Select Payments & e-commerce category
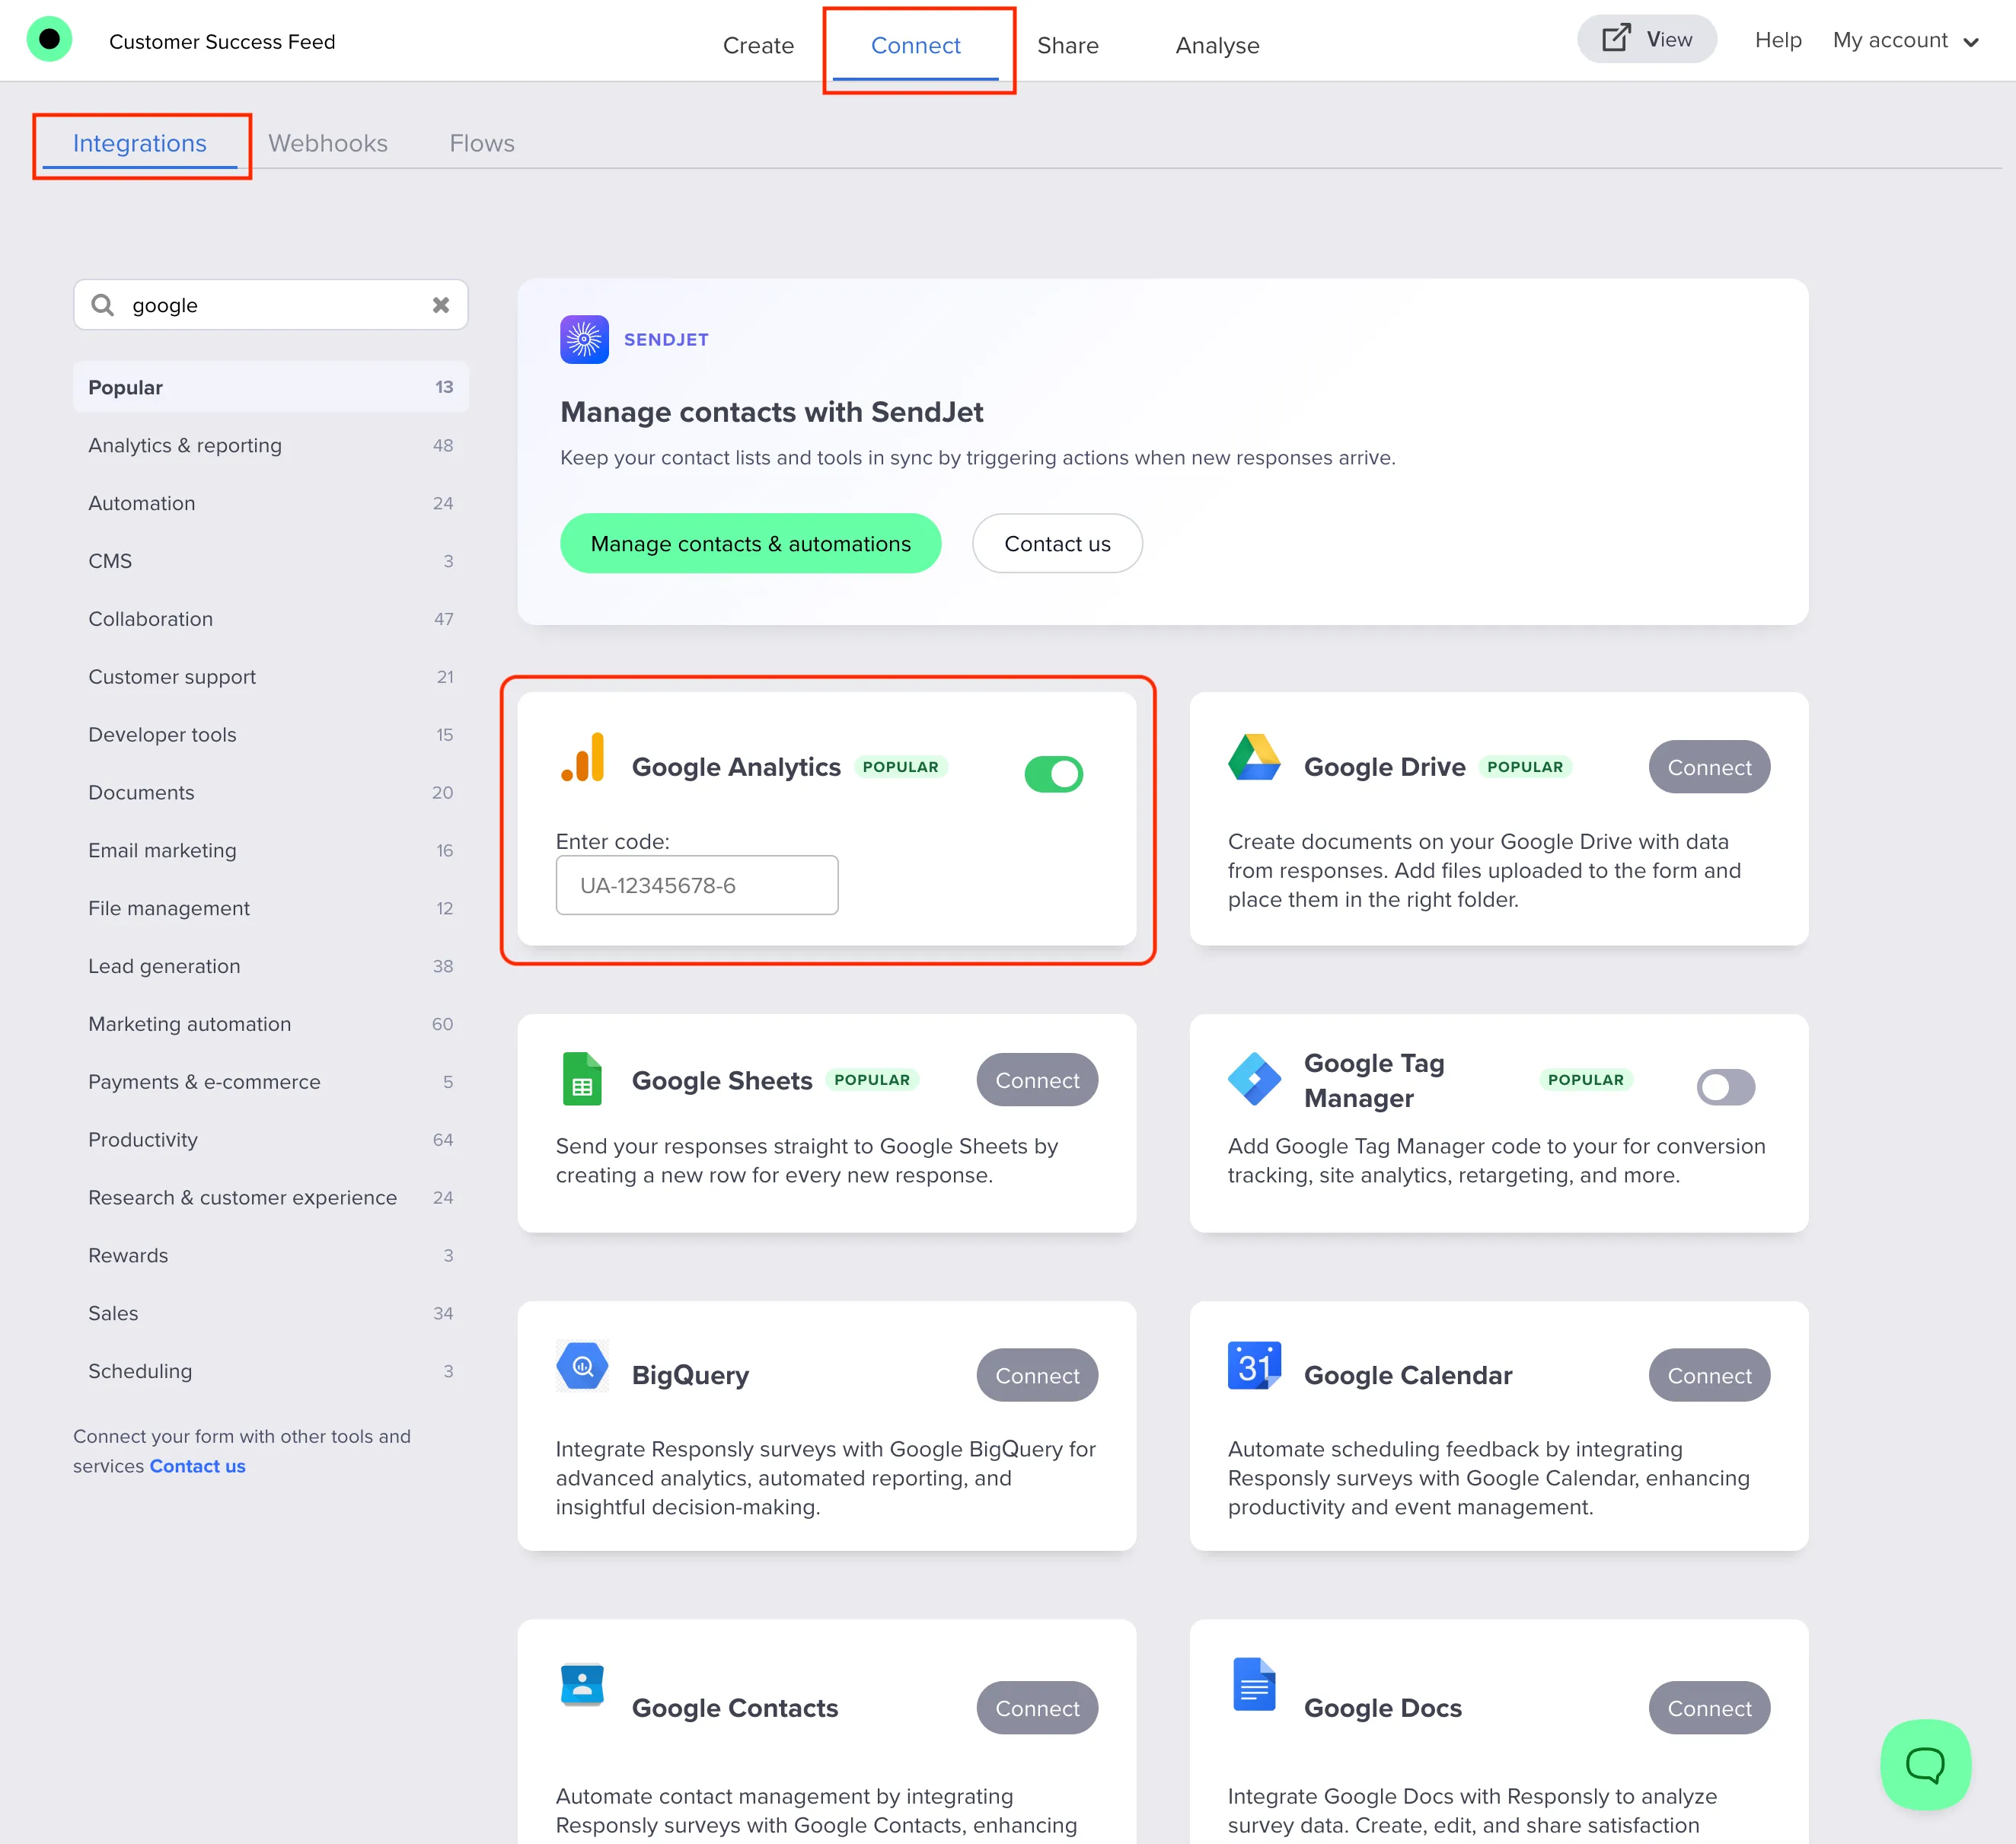Viewport: 2016px width, 1844px height. pyautogui.click(x=271, y=1082)
